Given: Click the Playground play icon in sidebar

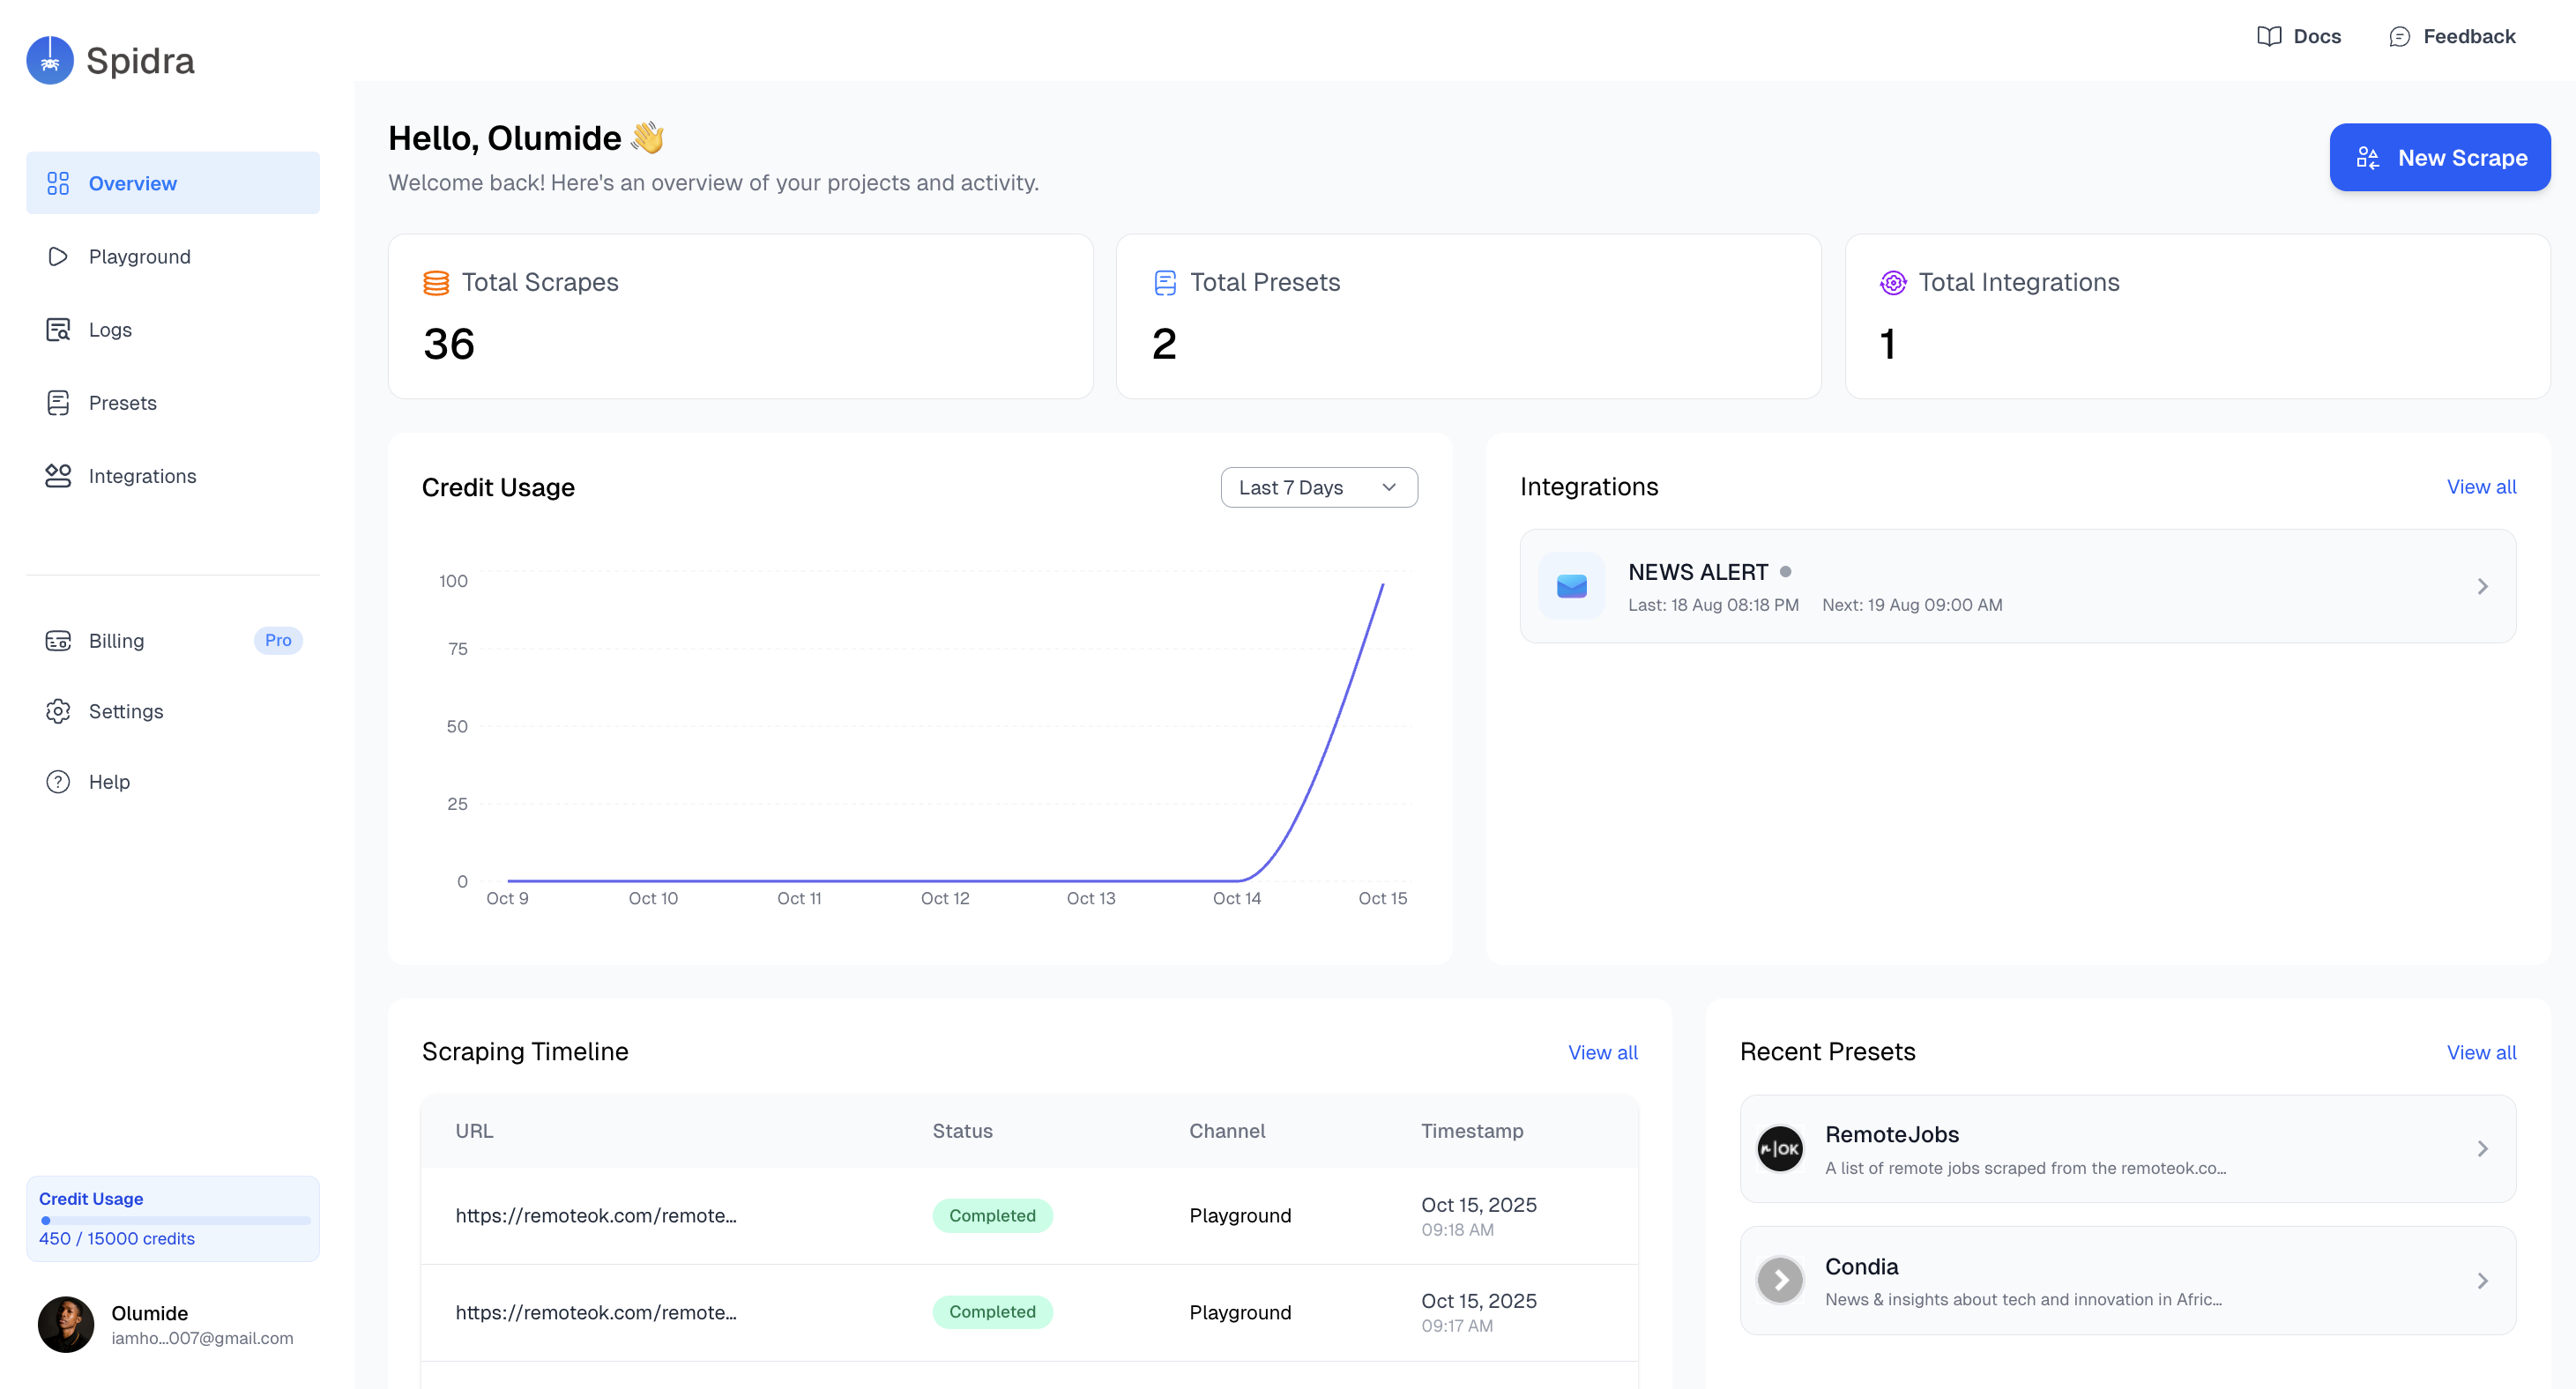Looking at the screenshot, I should pos(58,256).
